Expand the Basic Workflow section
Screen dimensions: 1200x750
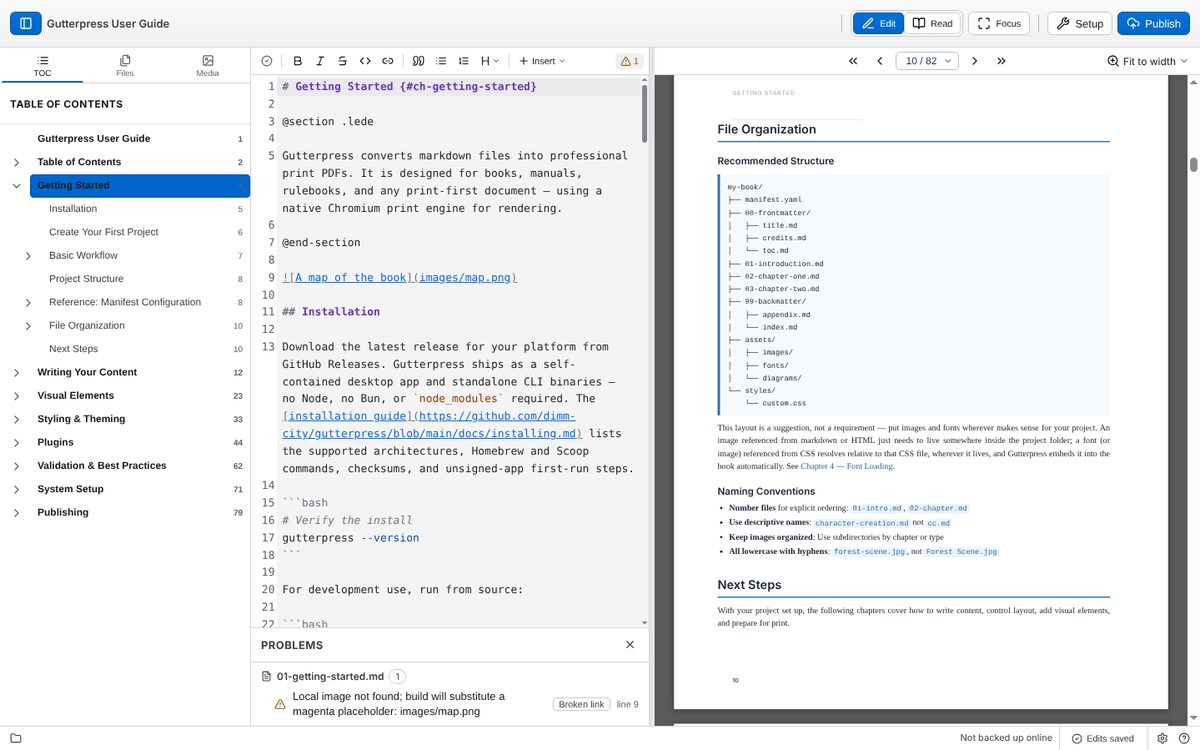point(28,255)
